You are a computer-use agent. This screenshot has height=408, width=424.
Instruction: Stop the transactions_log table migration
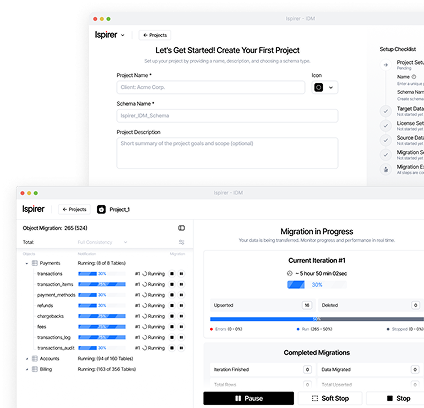[172, 337]
